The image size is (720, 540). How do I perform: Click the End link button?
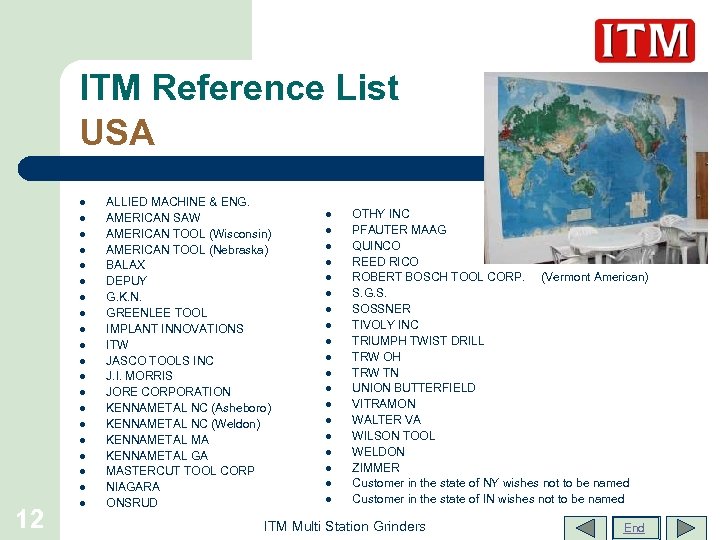tap(636, 528)
